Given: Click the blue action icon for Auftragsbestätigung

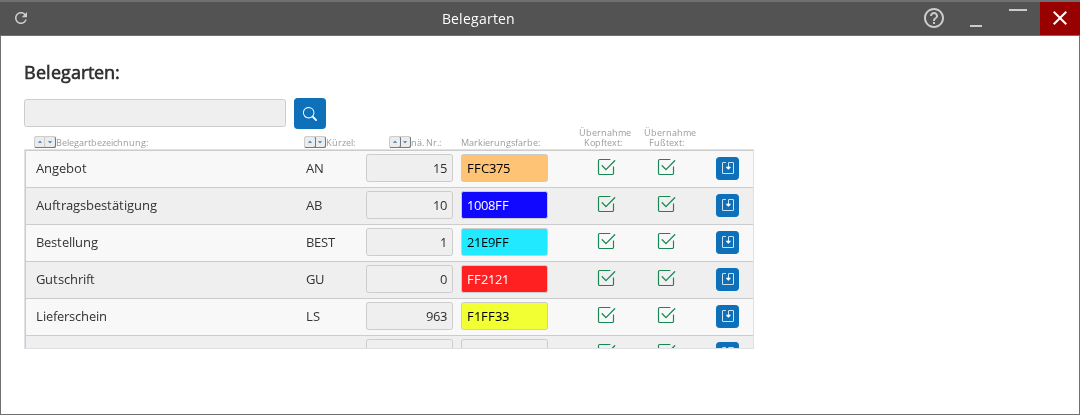Looking at the screenshot, I should tap(727, 206).
